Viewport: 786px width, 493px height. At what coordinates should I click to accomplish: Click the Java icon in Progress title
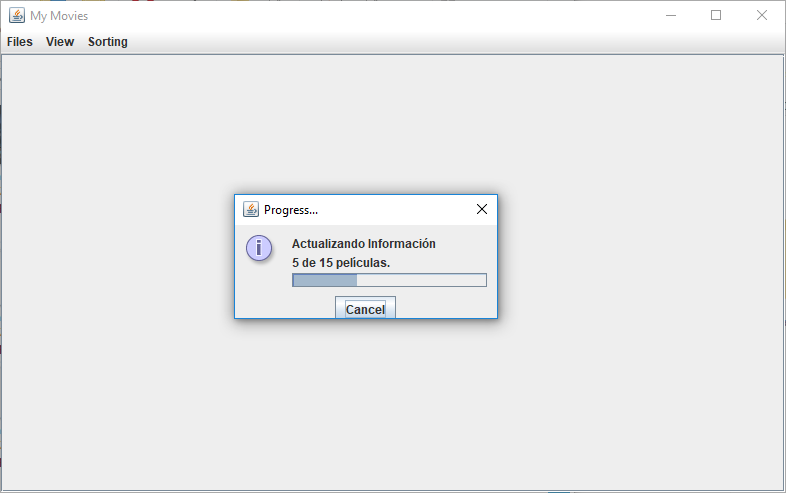tap(251, 209)
